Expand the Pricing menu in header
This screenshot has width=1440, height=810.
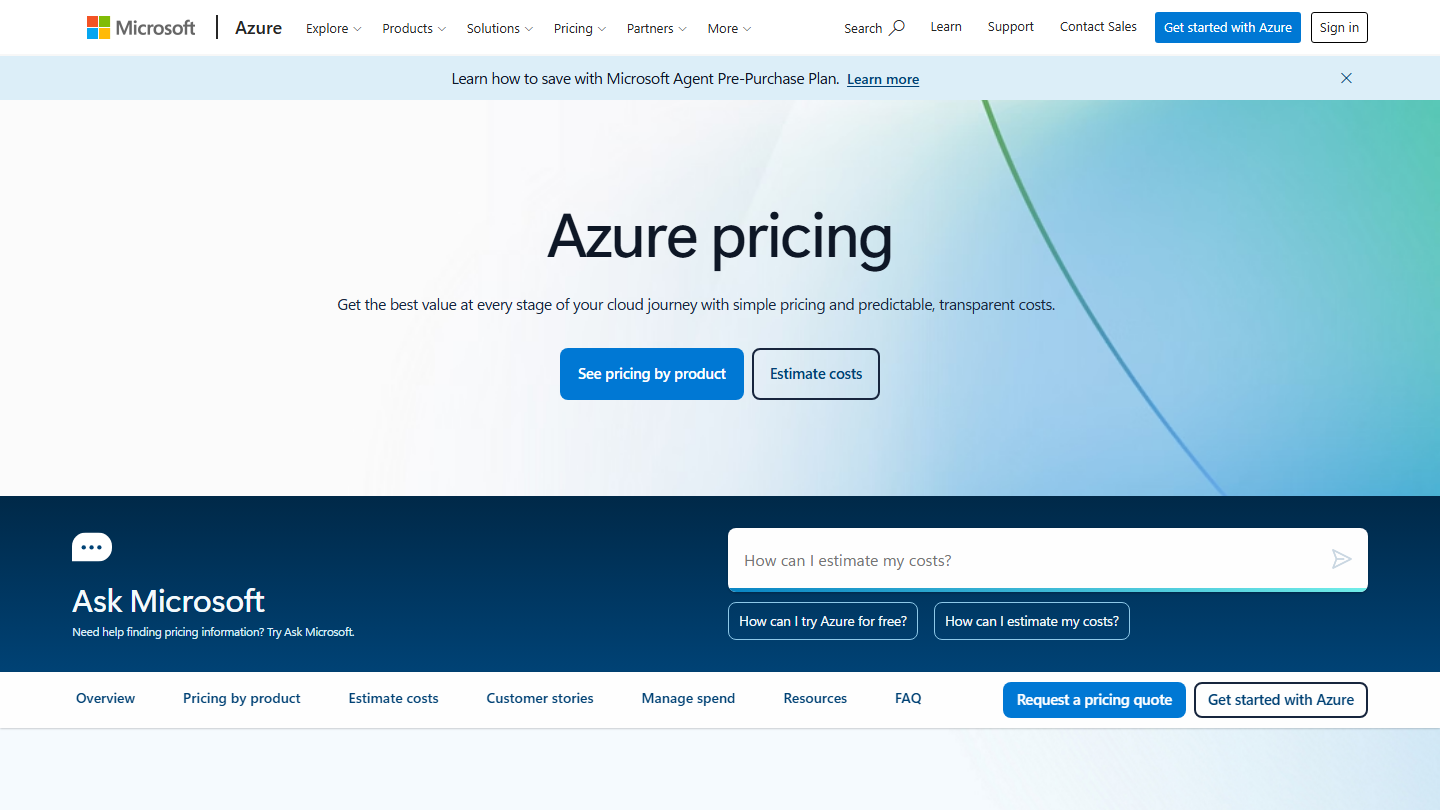(x=580, y=28)
